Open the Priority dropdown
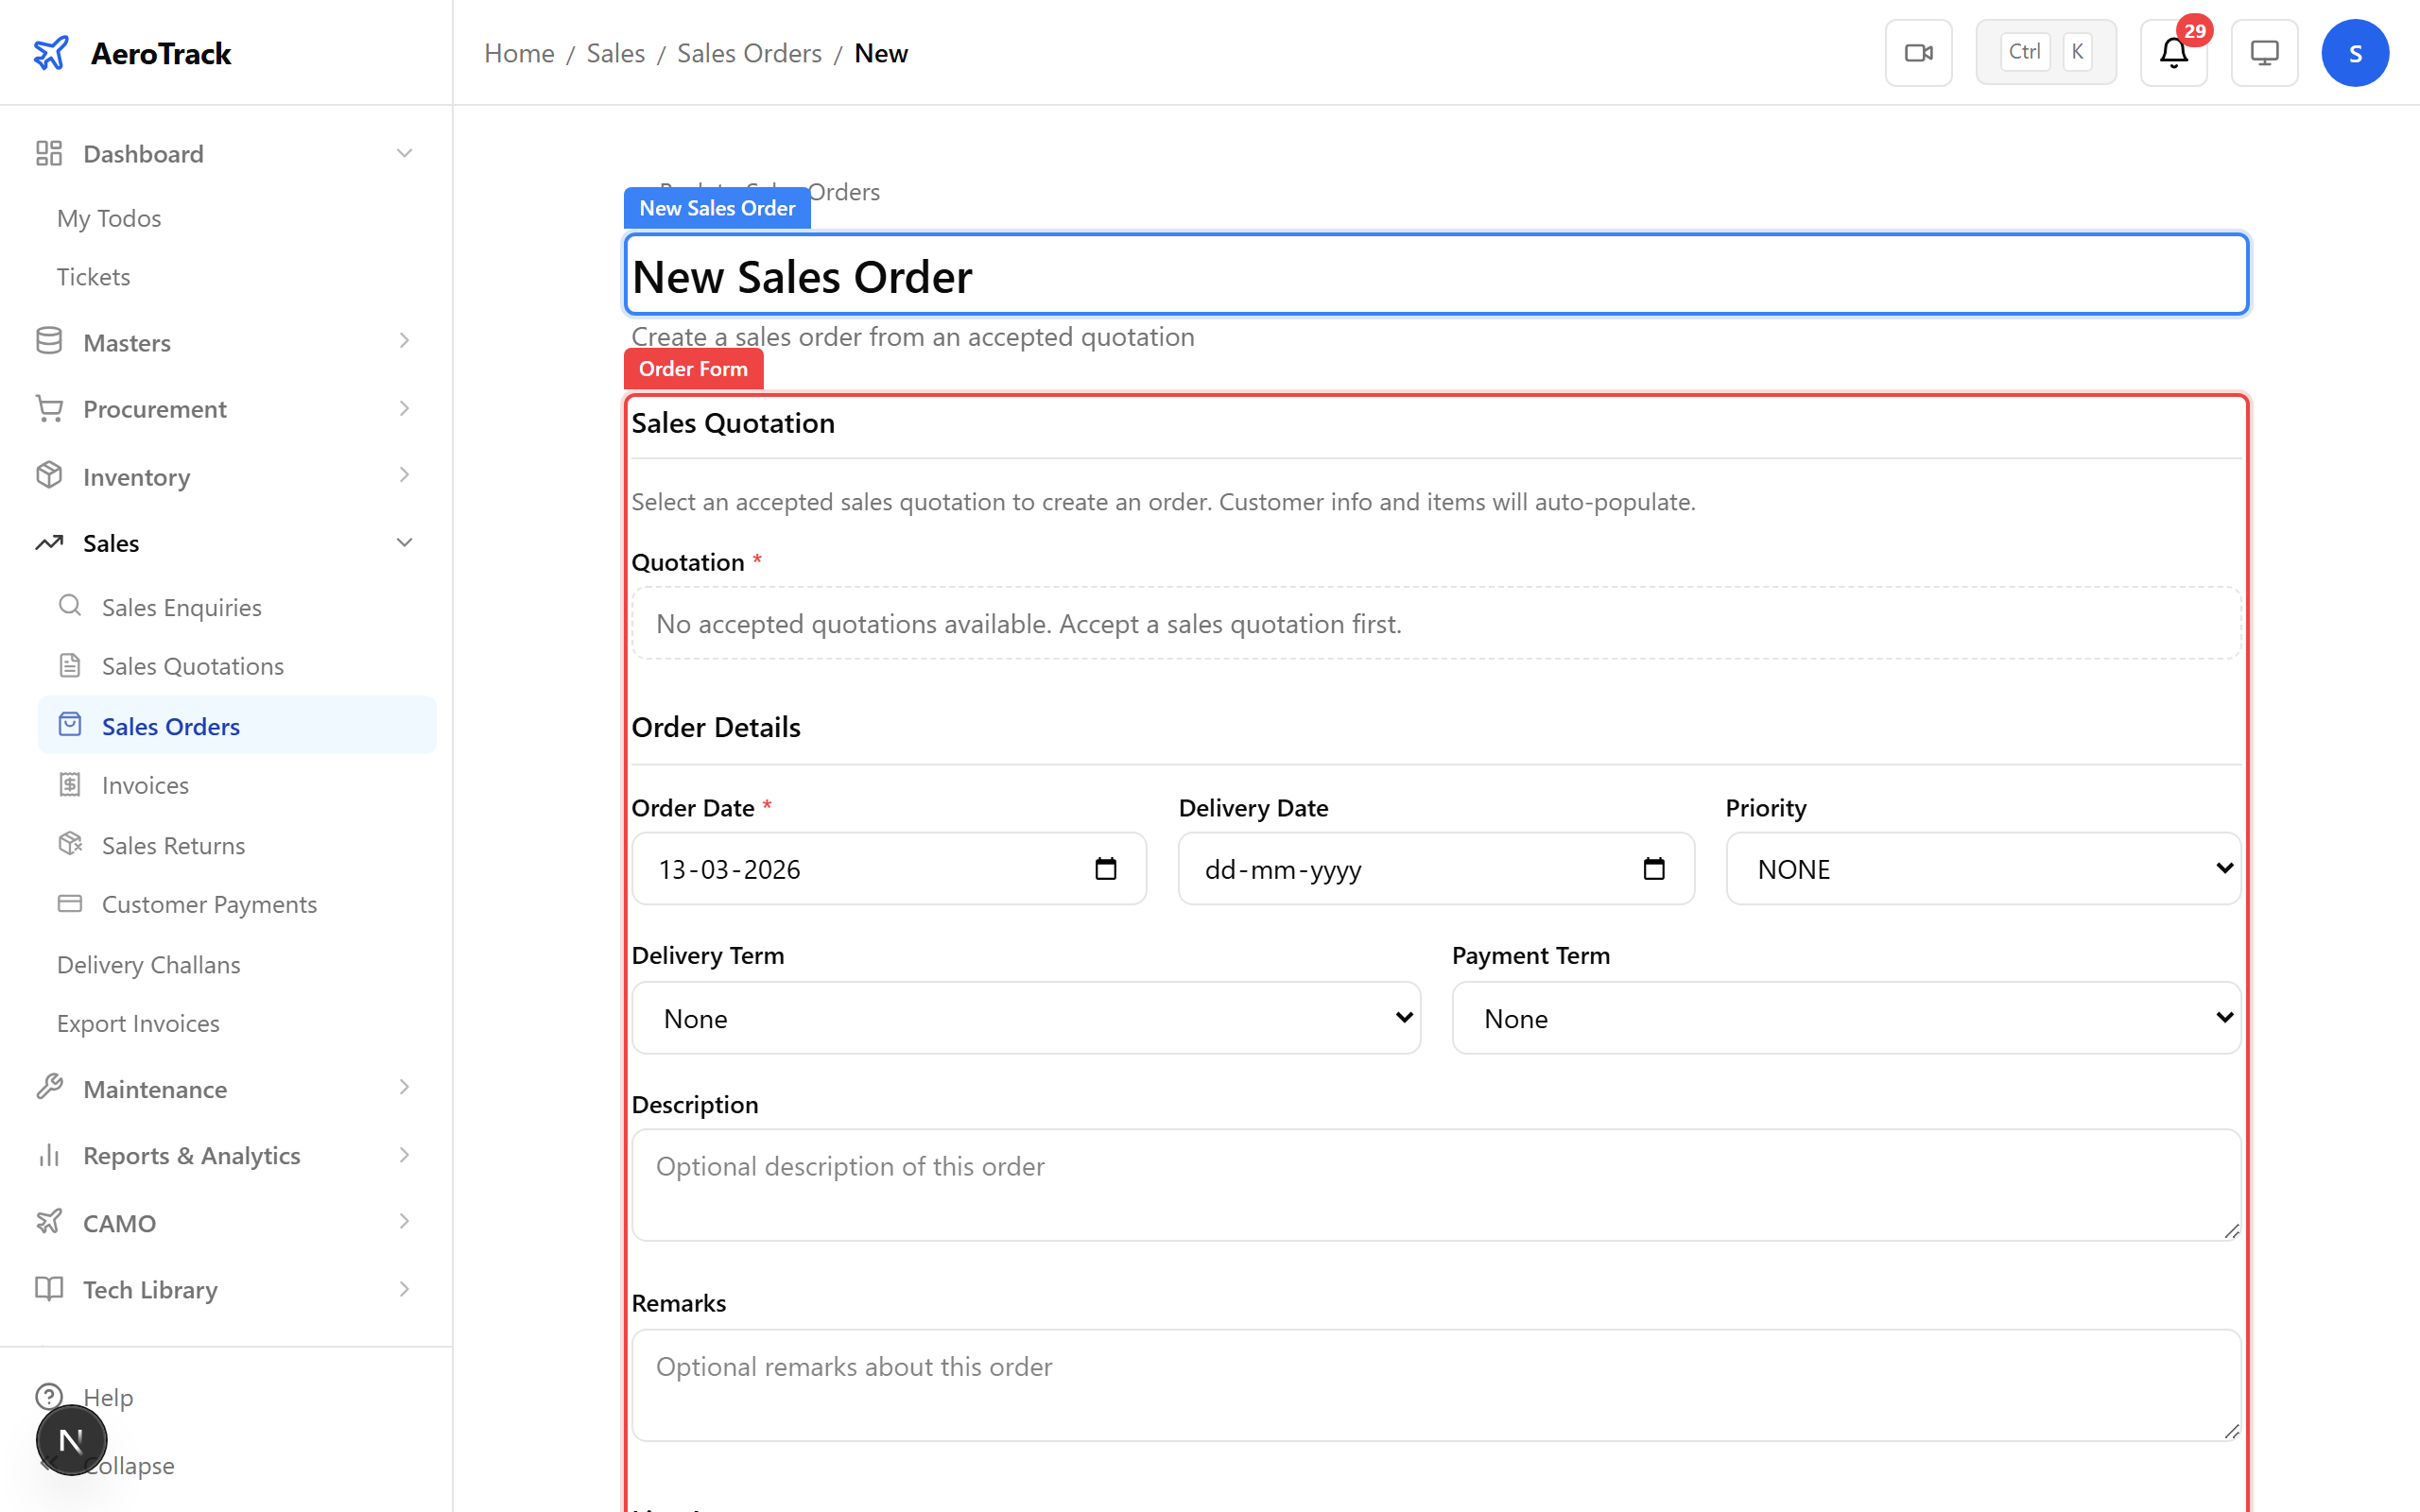 pos(1982,869)
